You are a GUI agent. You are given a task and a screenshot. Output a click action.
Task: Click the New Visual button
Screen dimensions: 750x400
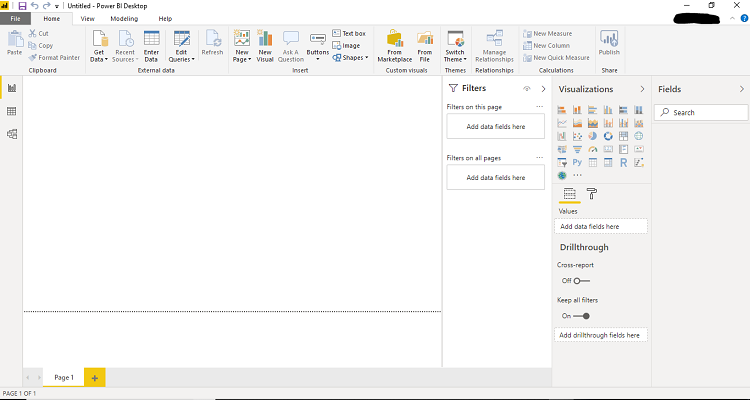[265, 46]
